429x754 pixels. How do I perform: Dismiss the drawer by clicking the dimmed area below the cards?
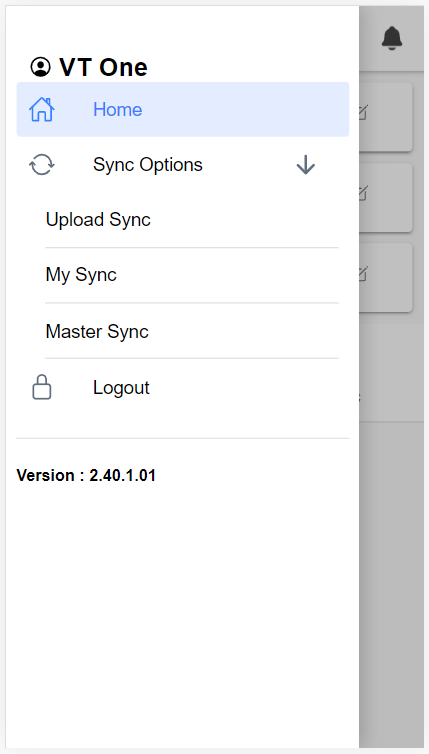coord(391,577)
